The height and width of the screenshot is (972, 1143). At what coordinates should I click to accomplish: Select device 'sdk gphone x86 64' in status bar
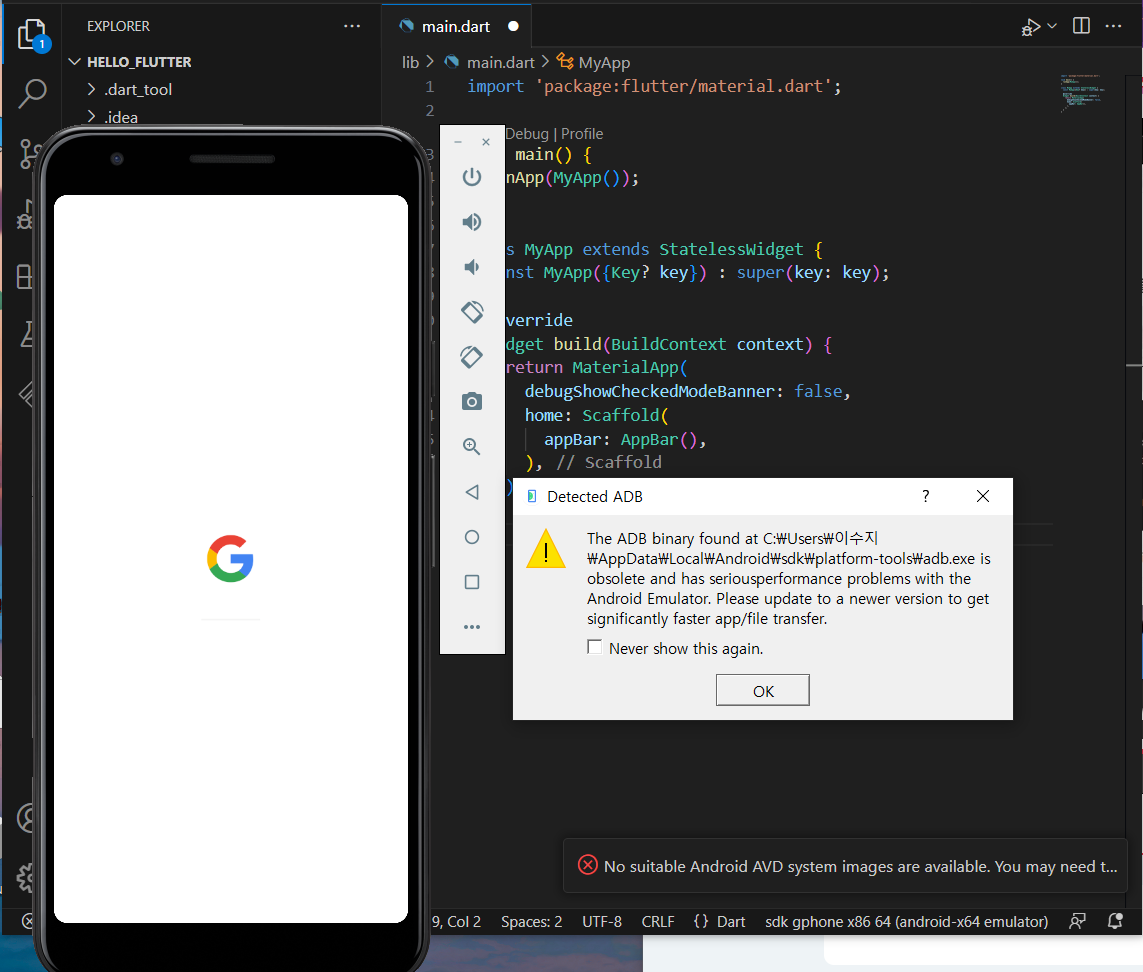click(906, 922)
